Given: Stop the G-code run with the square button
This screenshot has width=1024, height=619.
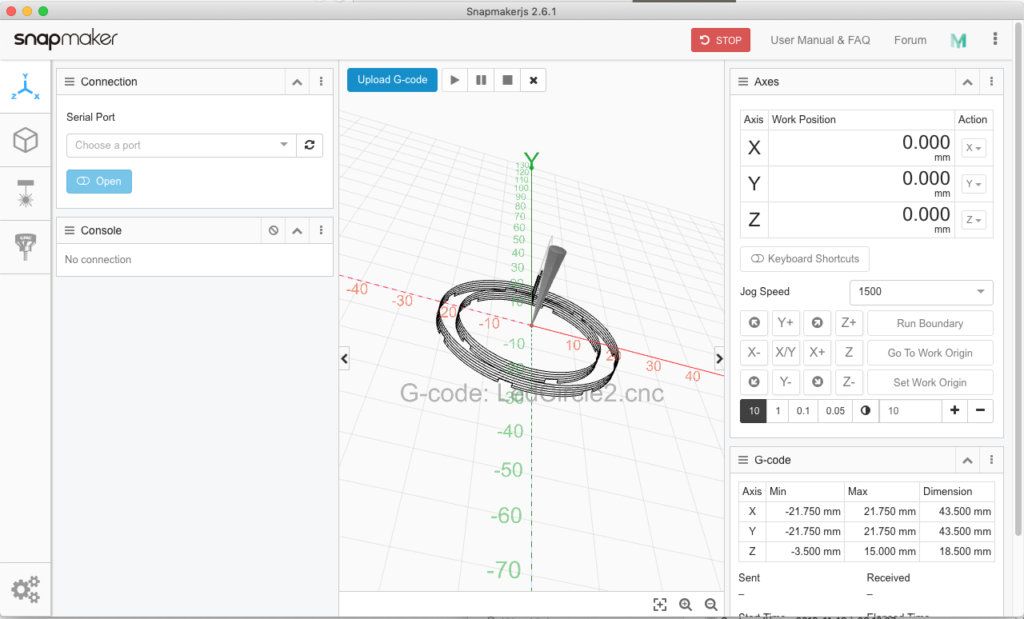Looking at the screenshot, I should click(507, 80).
